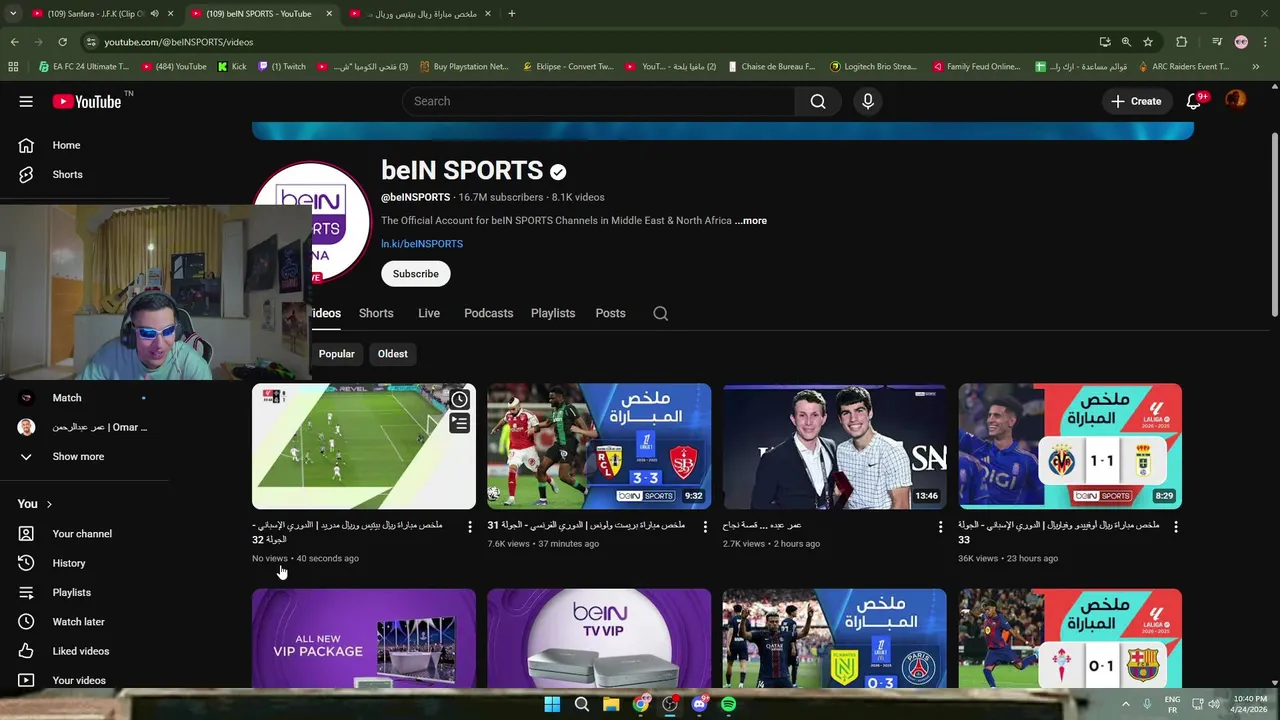The width and height of the screenshot is (1280, 720).
Task: Open options for Real Betis vs Real Madrid video
Action: pyautogui.click(x=470, y=527)
